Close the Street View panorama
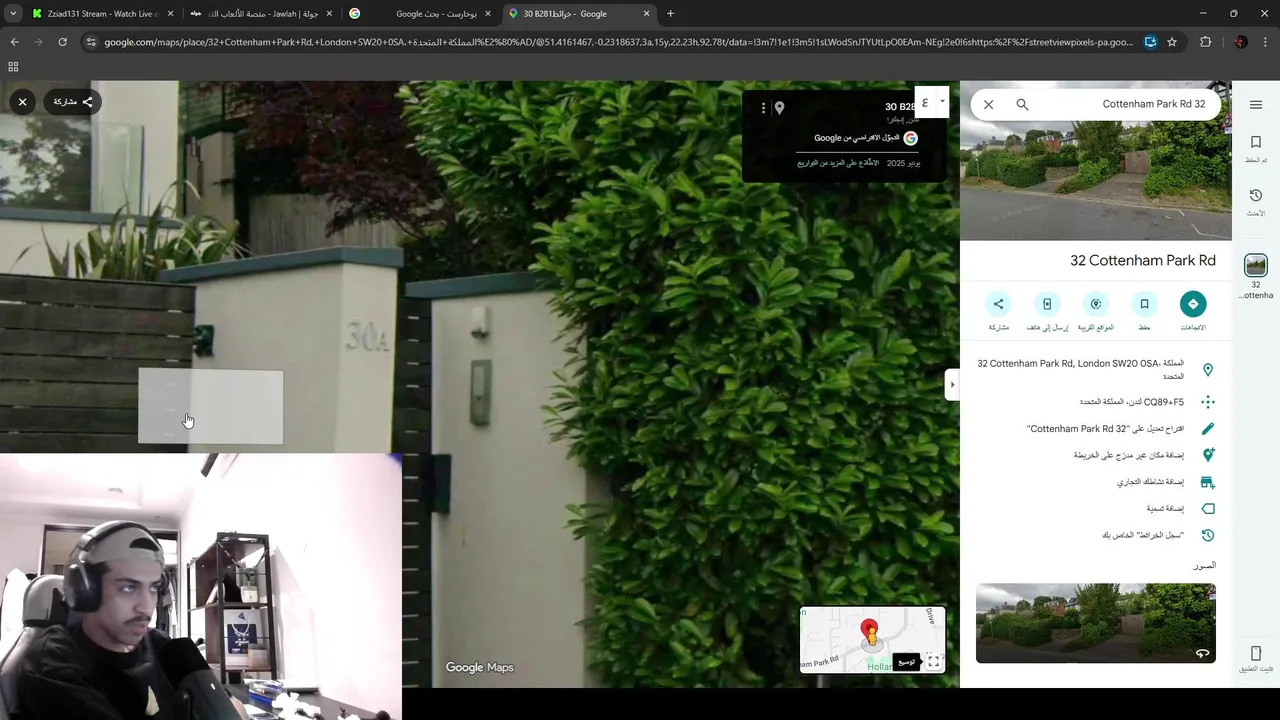 [x=22, y=101]
